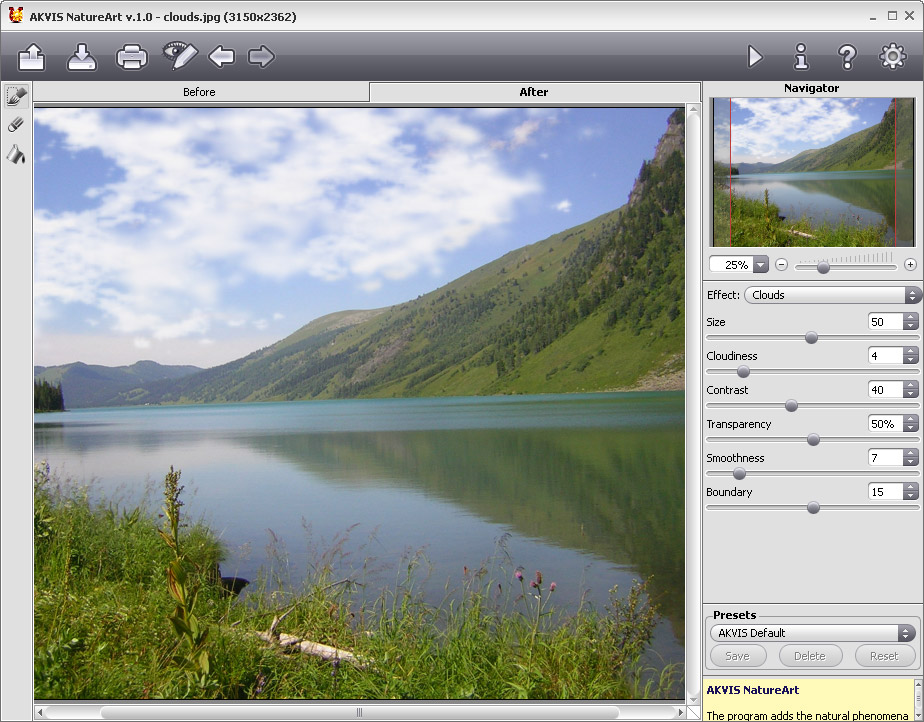Click the Contrast value field showing 40
The height and width of the screenshot is (722, 924).
point(886,390)
